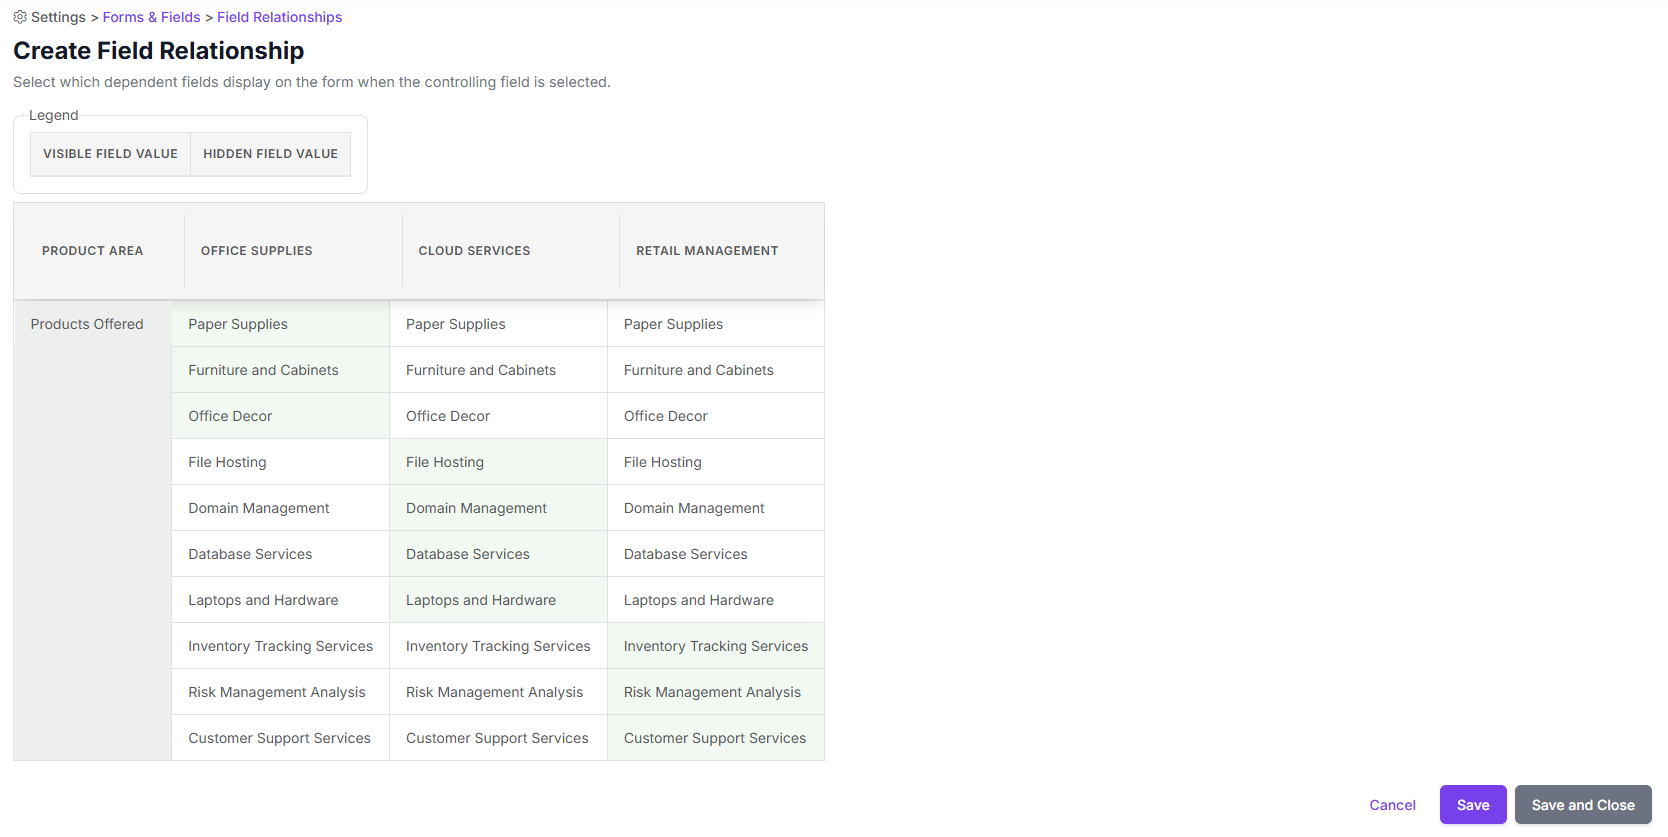Screen dimensions: 1668x837
Task: Select the Products Offered row label
Action: pyautogui.click(x=87, y=324)
